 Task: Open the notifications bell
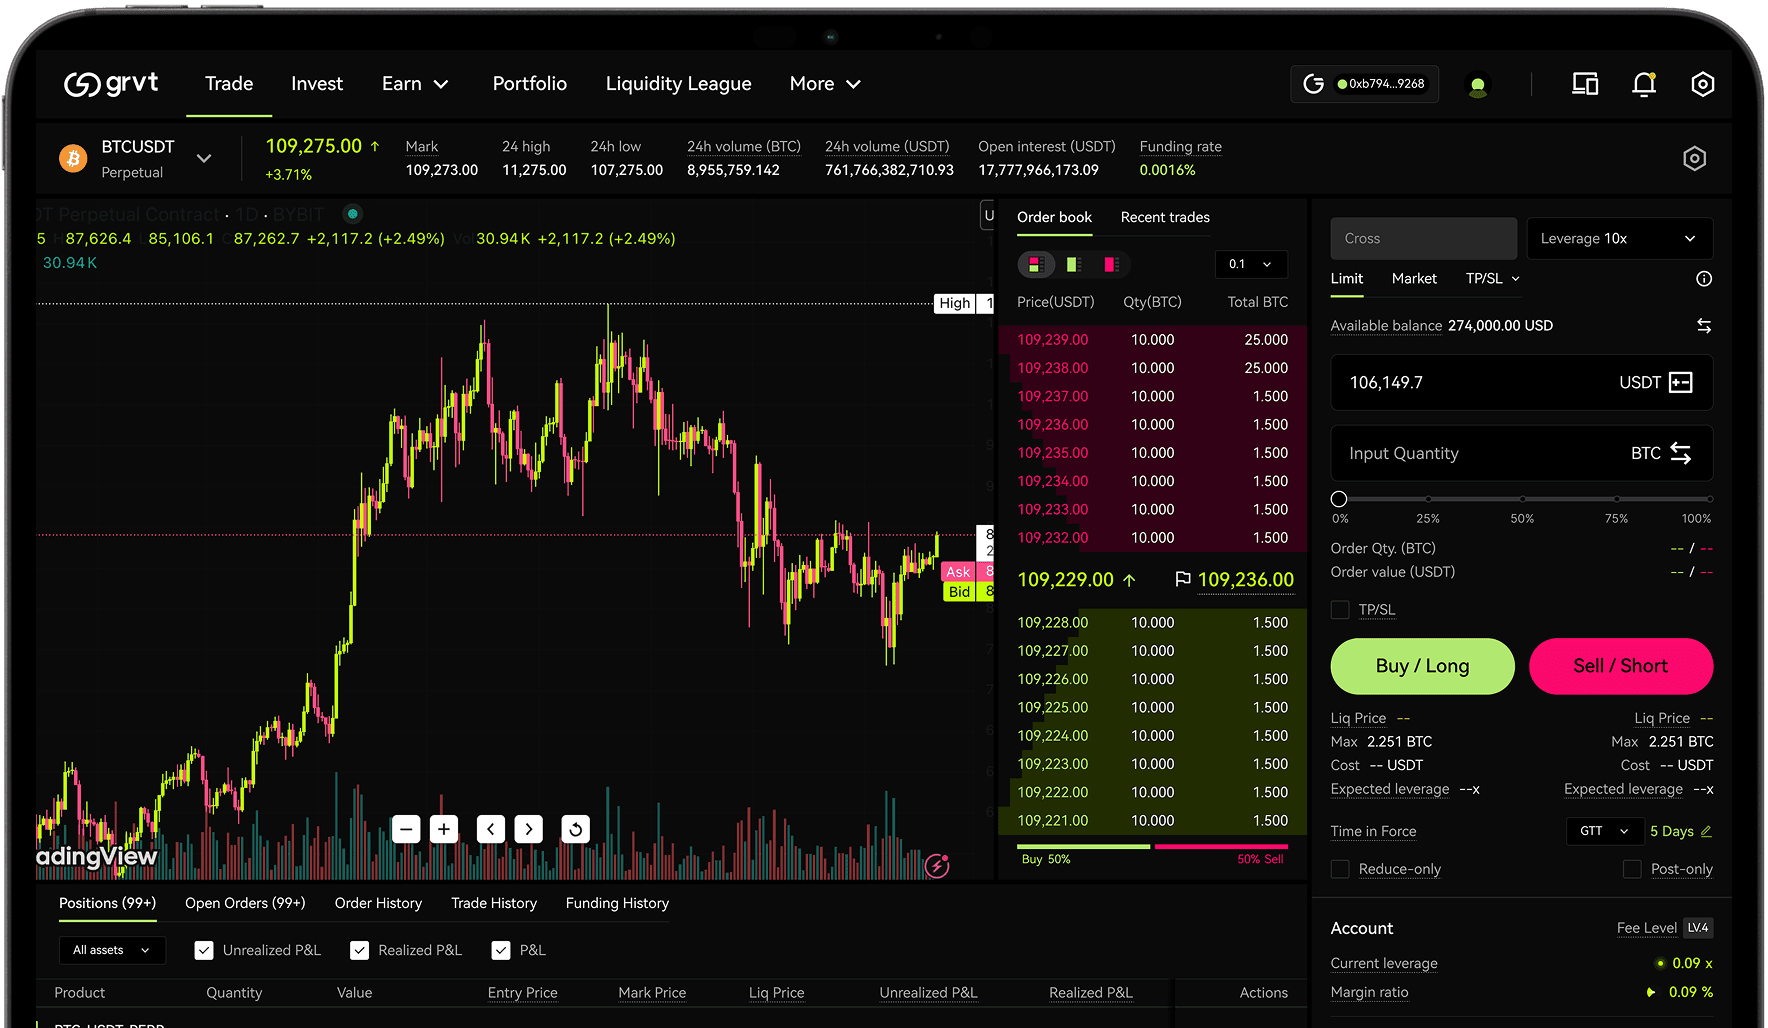tap(1644, 84)
